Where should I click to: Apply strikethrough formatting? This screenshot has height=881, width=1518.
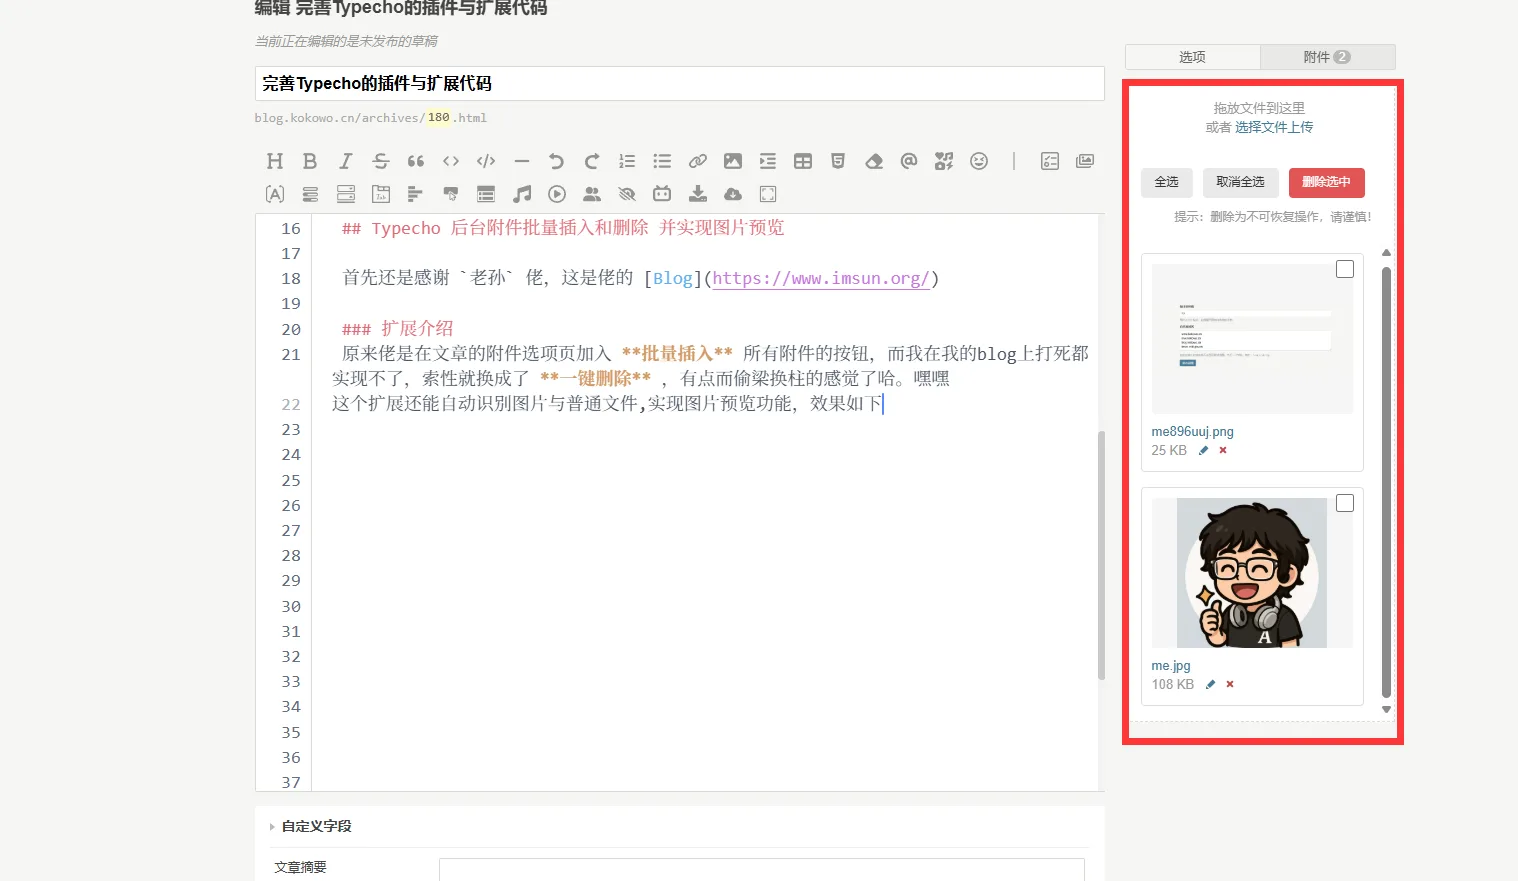(x=381, y=161)
